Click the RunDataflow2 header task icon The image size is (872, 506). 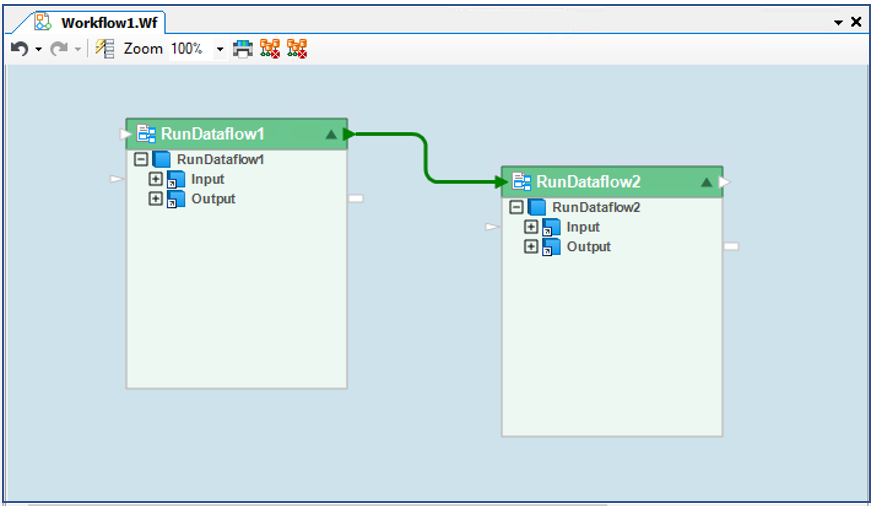[x=522, y=182]
